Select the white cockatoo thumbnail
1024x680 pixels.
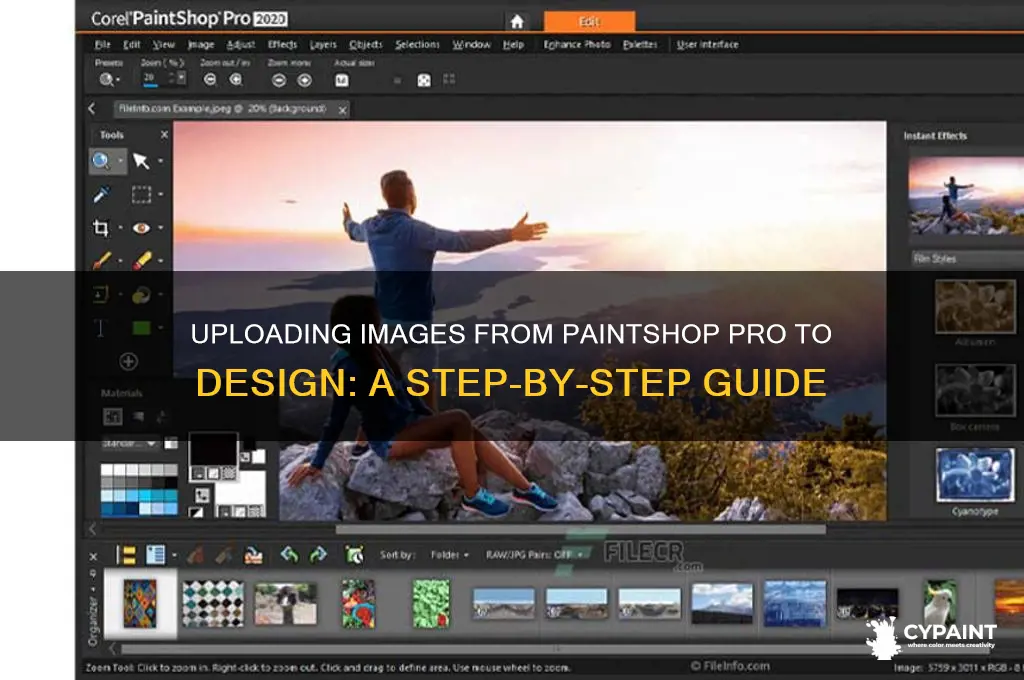point(940,603)
